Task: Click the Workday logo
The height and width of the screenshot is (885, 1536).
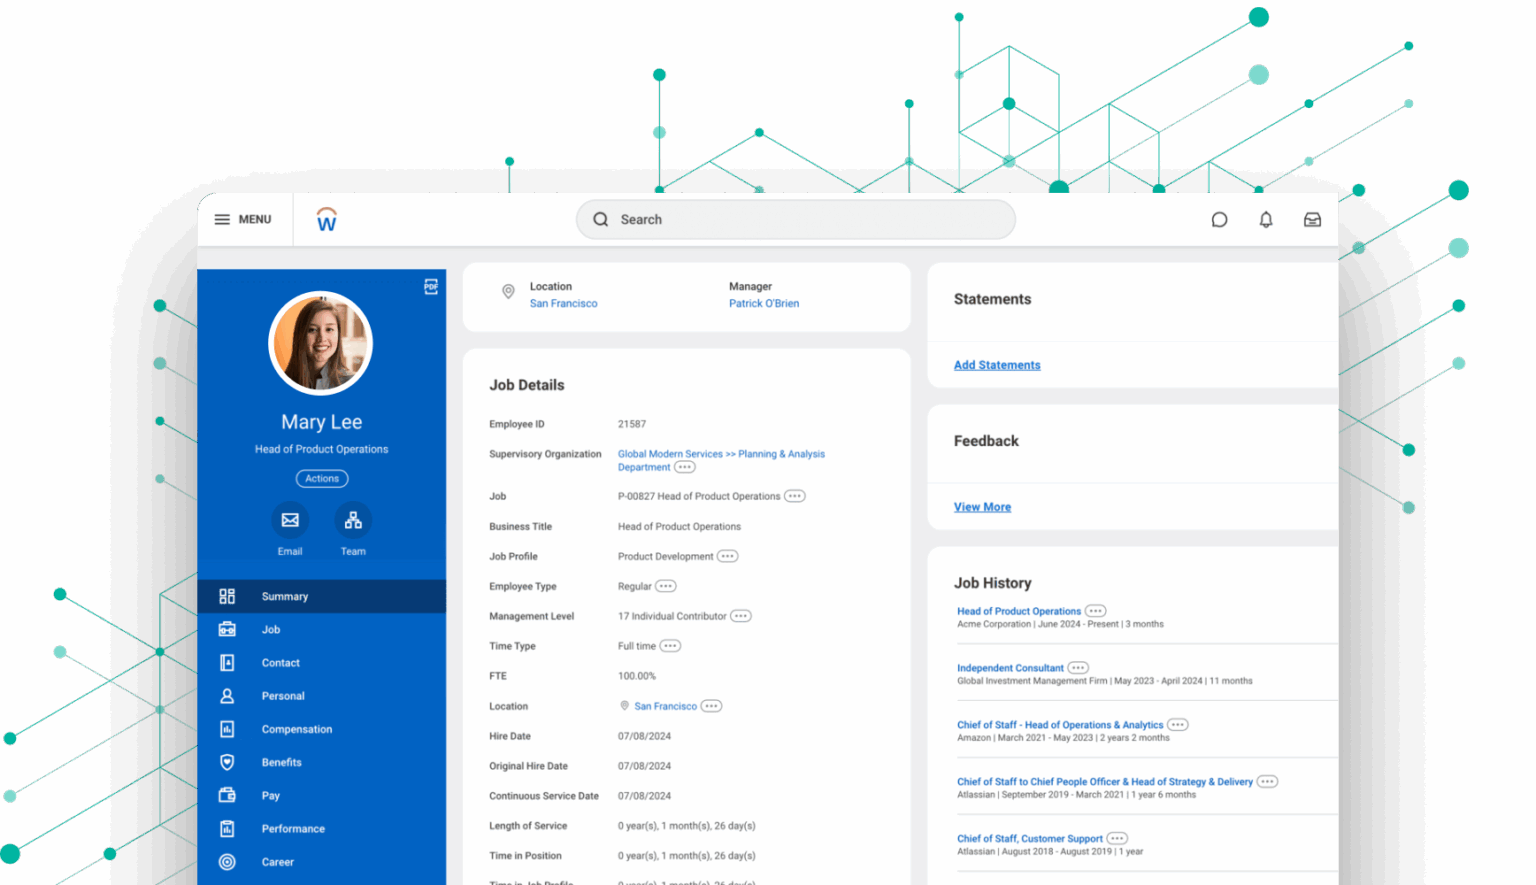Action: (326, 219)
